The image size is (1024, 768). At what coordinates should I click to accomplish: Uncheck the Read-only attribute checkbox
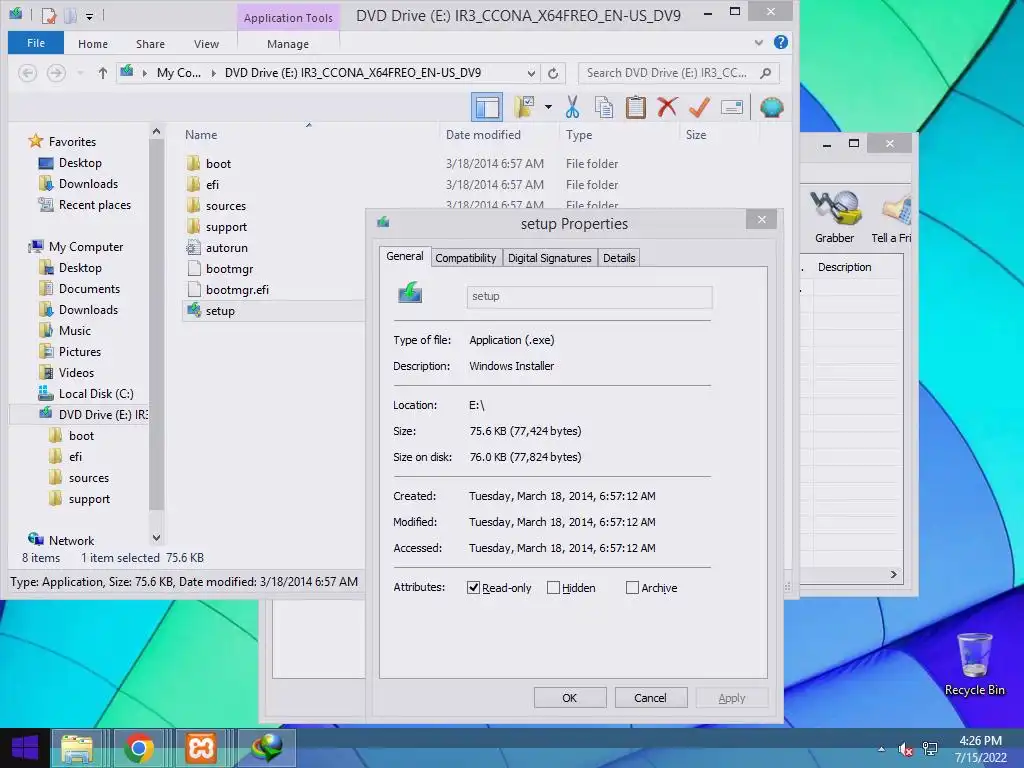[473, 588]
